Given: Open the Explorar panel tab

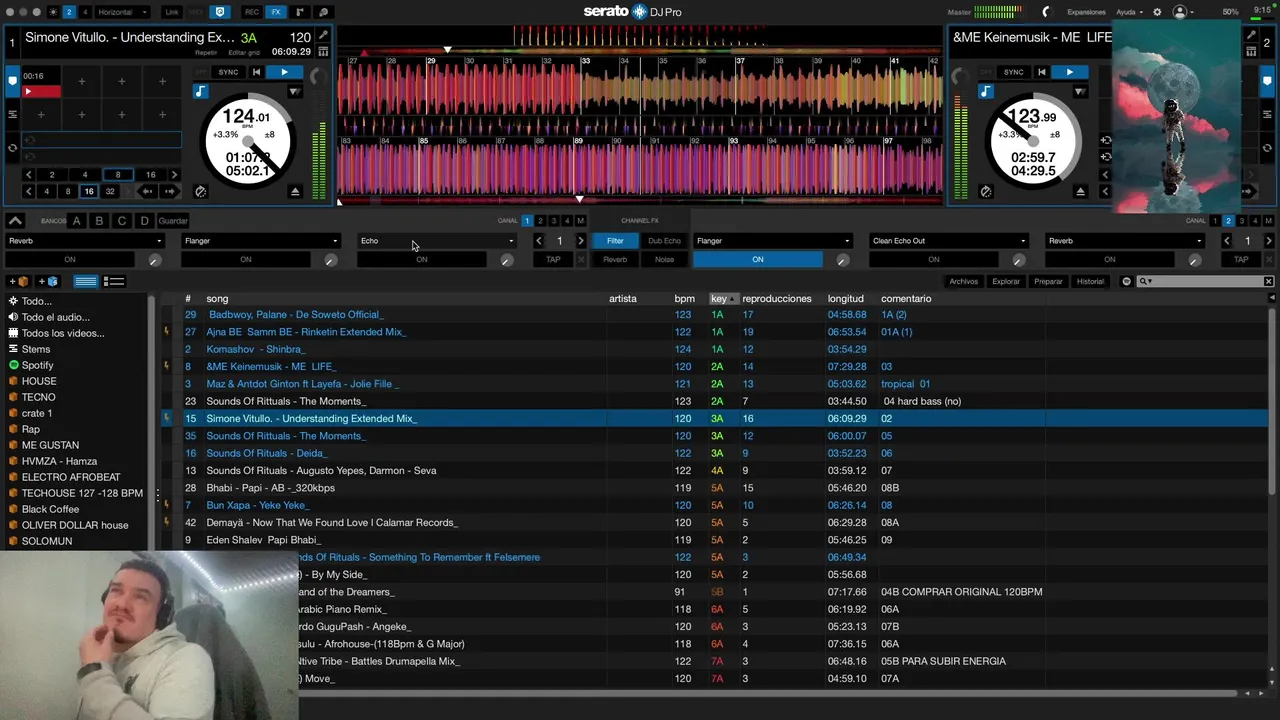Looking at the screenshot, I should 1006,282.
